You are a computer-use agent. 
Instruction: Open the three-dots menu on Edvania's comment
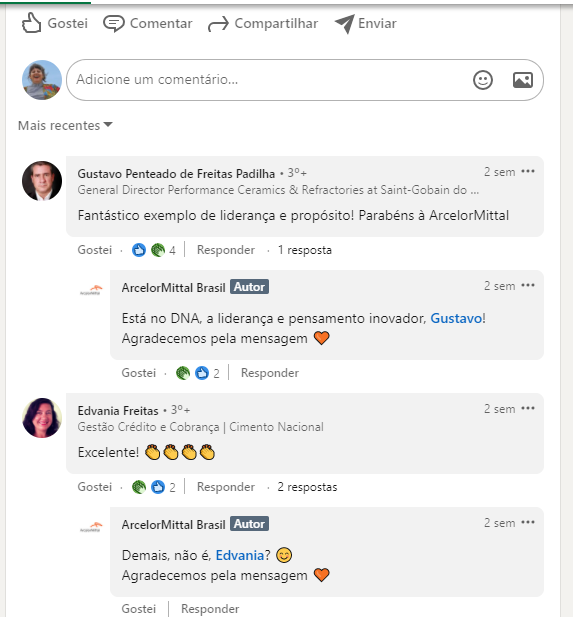tap(528, 408)
